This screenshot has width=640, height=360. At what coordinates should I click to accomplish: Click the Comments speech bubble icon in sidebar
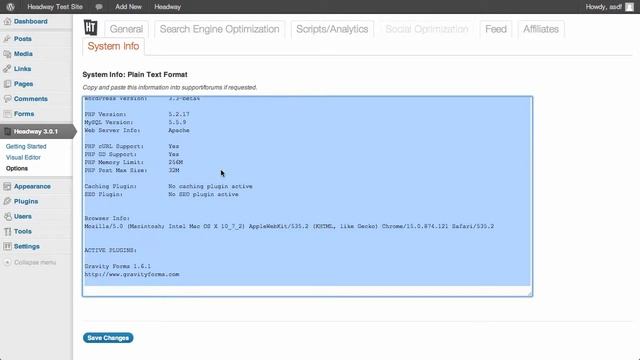tap(7, 99)
